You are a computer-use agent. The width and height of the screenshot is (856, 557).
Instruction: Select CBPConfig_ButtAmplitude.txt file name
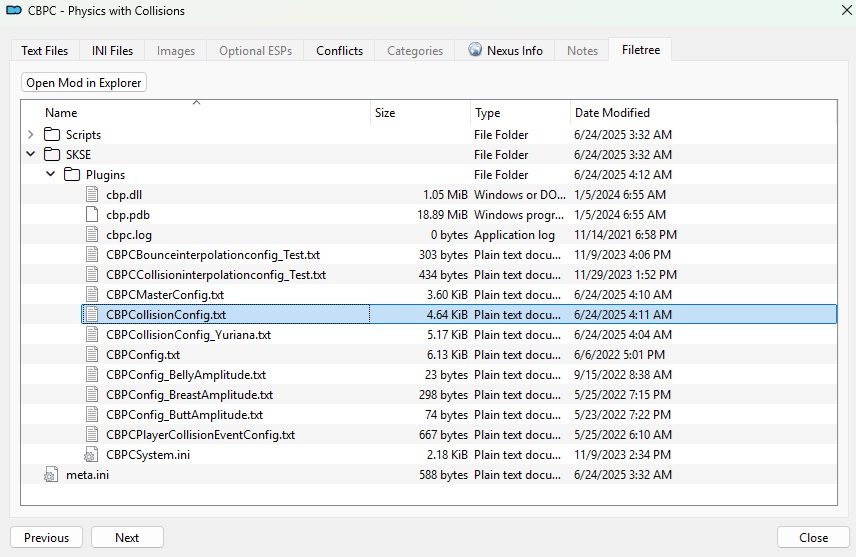(185, 415)
